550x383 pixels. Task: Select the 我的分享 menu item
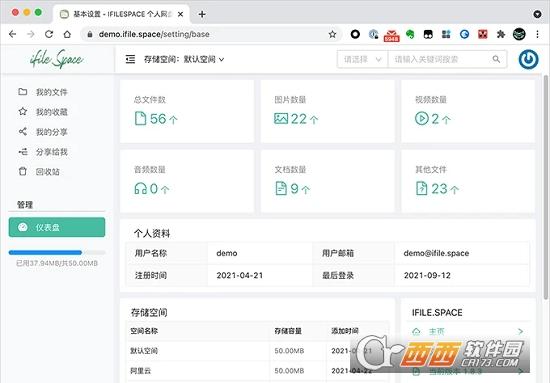(57, 132)
